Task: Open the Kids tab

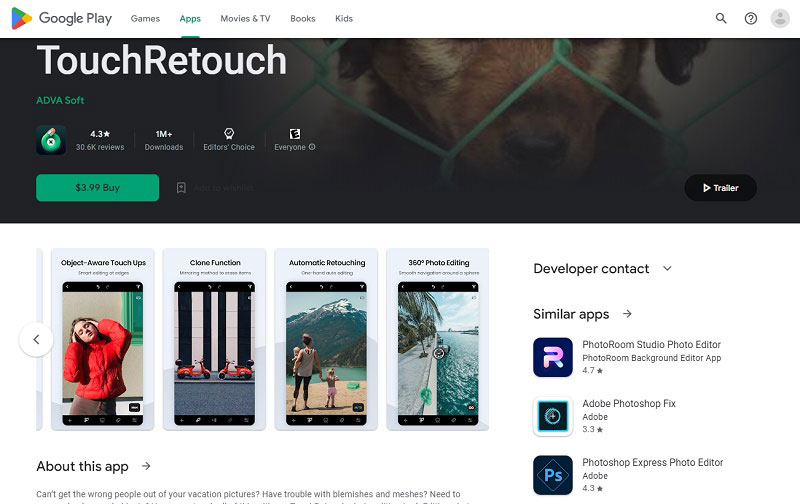Action: point(344,18)
